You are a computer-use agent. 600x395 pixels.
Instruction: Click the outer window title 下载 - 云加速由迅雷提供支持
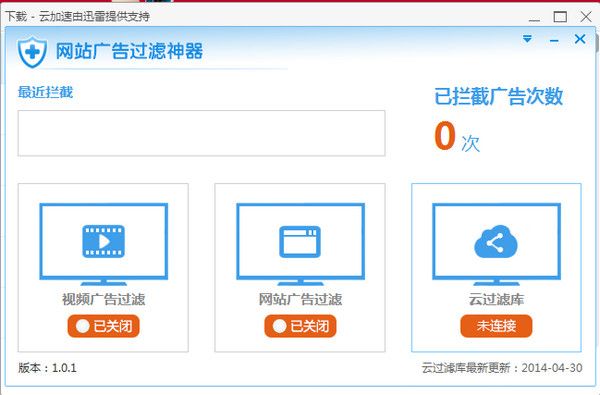pos(77,16)
